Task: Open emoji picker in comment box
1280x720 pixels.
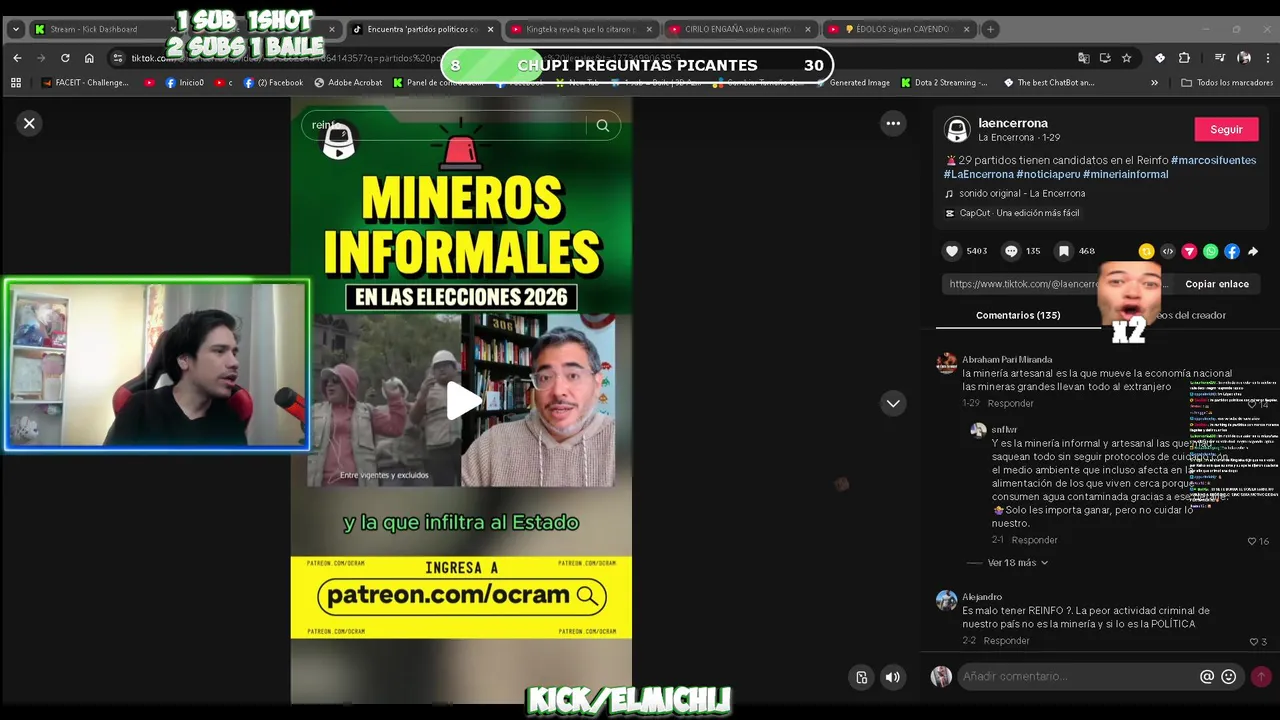Action: [x=1229, y=677]
